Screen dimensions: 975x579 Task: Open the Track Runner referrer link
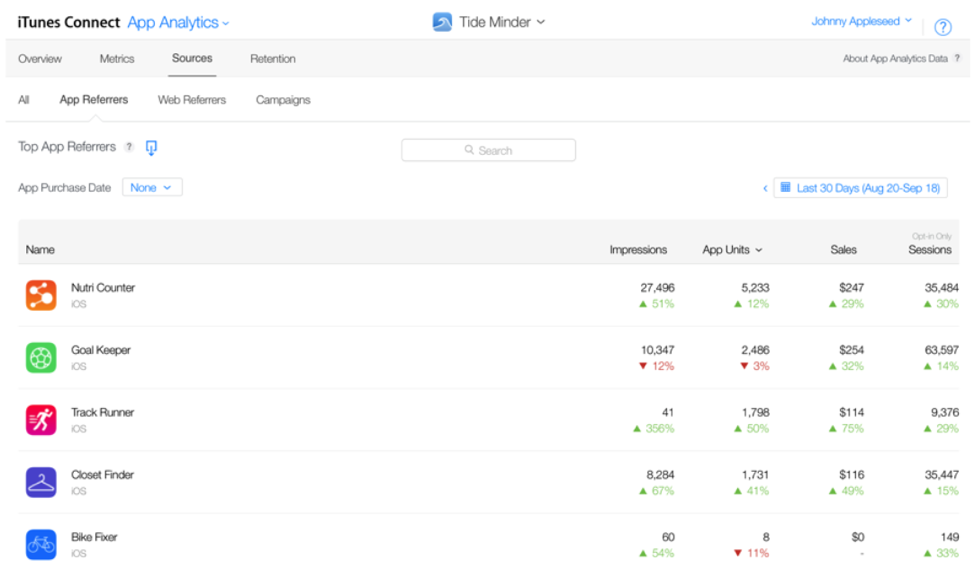click(103, 412)
